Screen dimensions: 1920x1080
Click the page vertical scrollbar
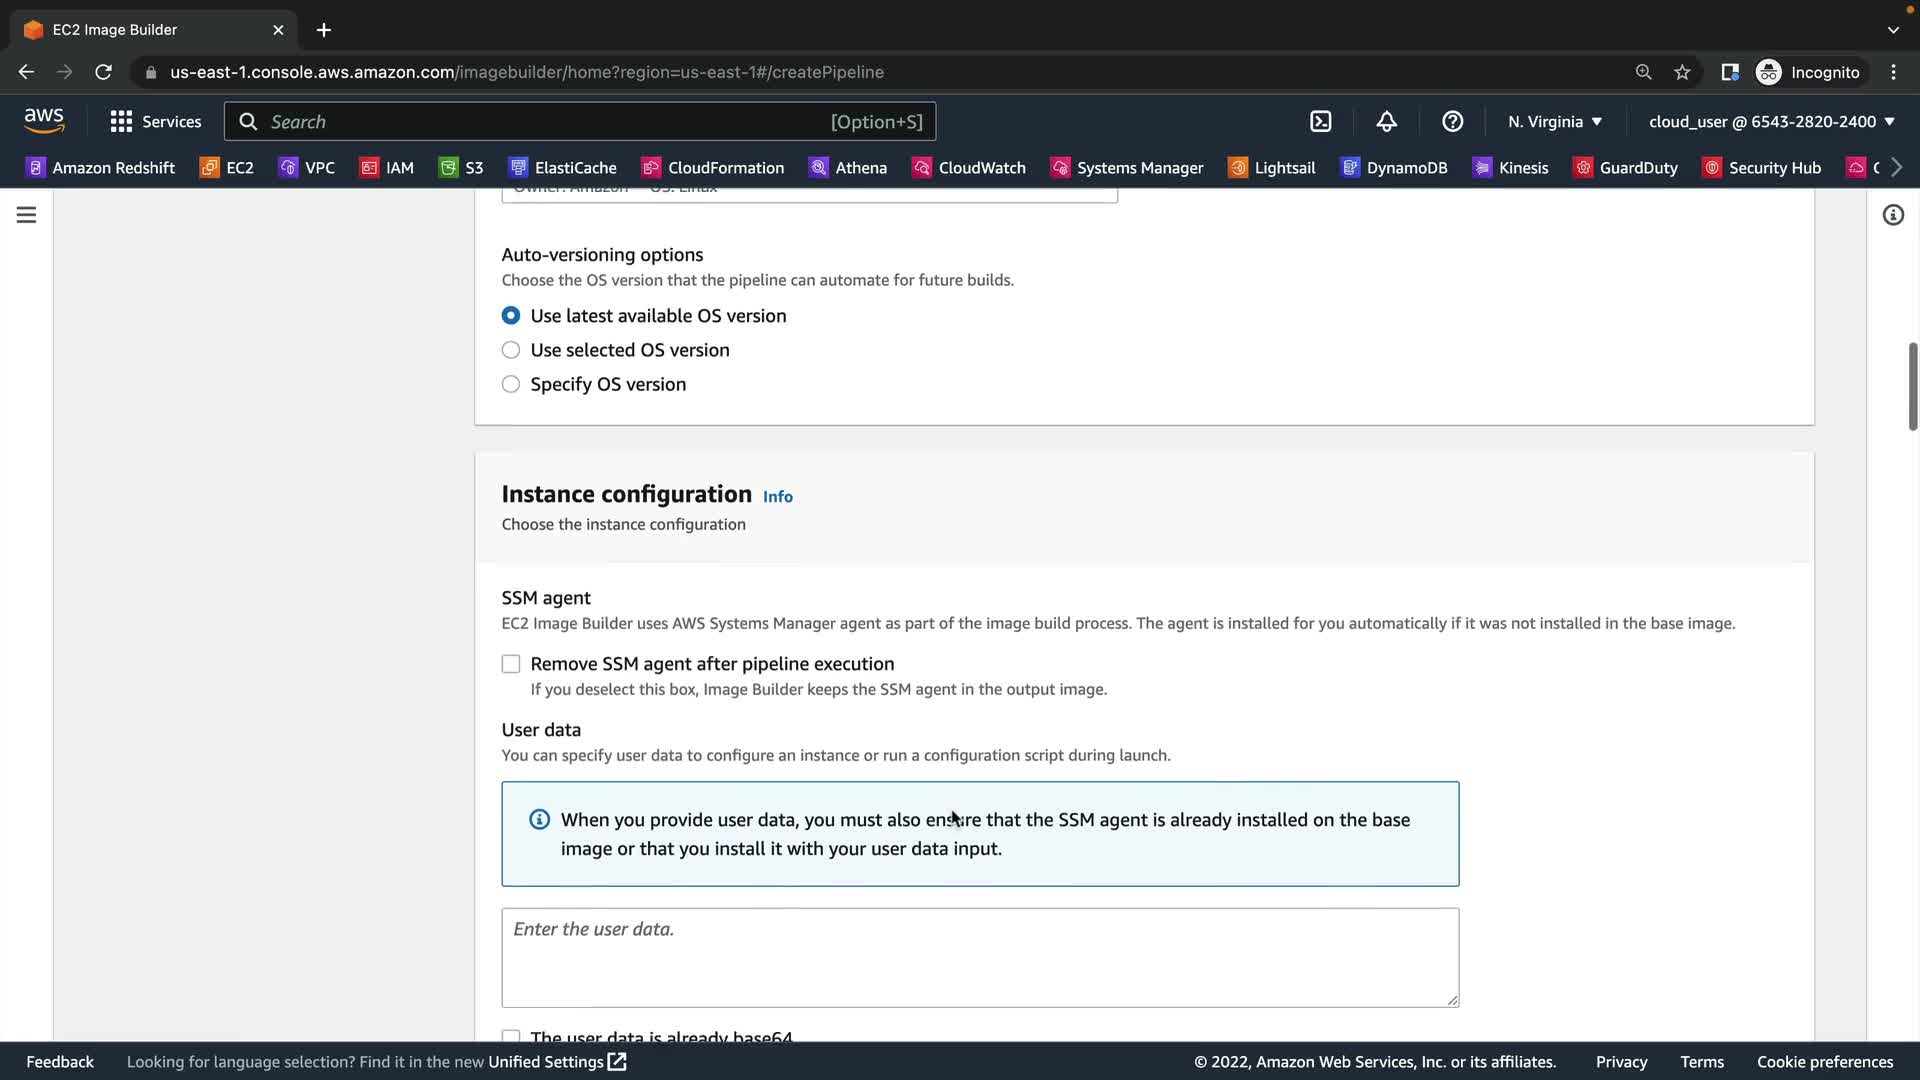pos(1912,386)
